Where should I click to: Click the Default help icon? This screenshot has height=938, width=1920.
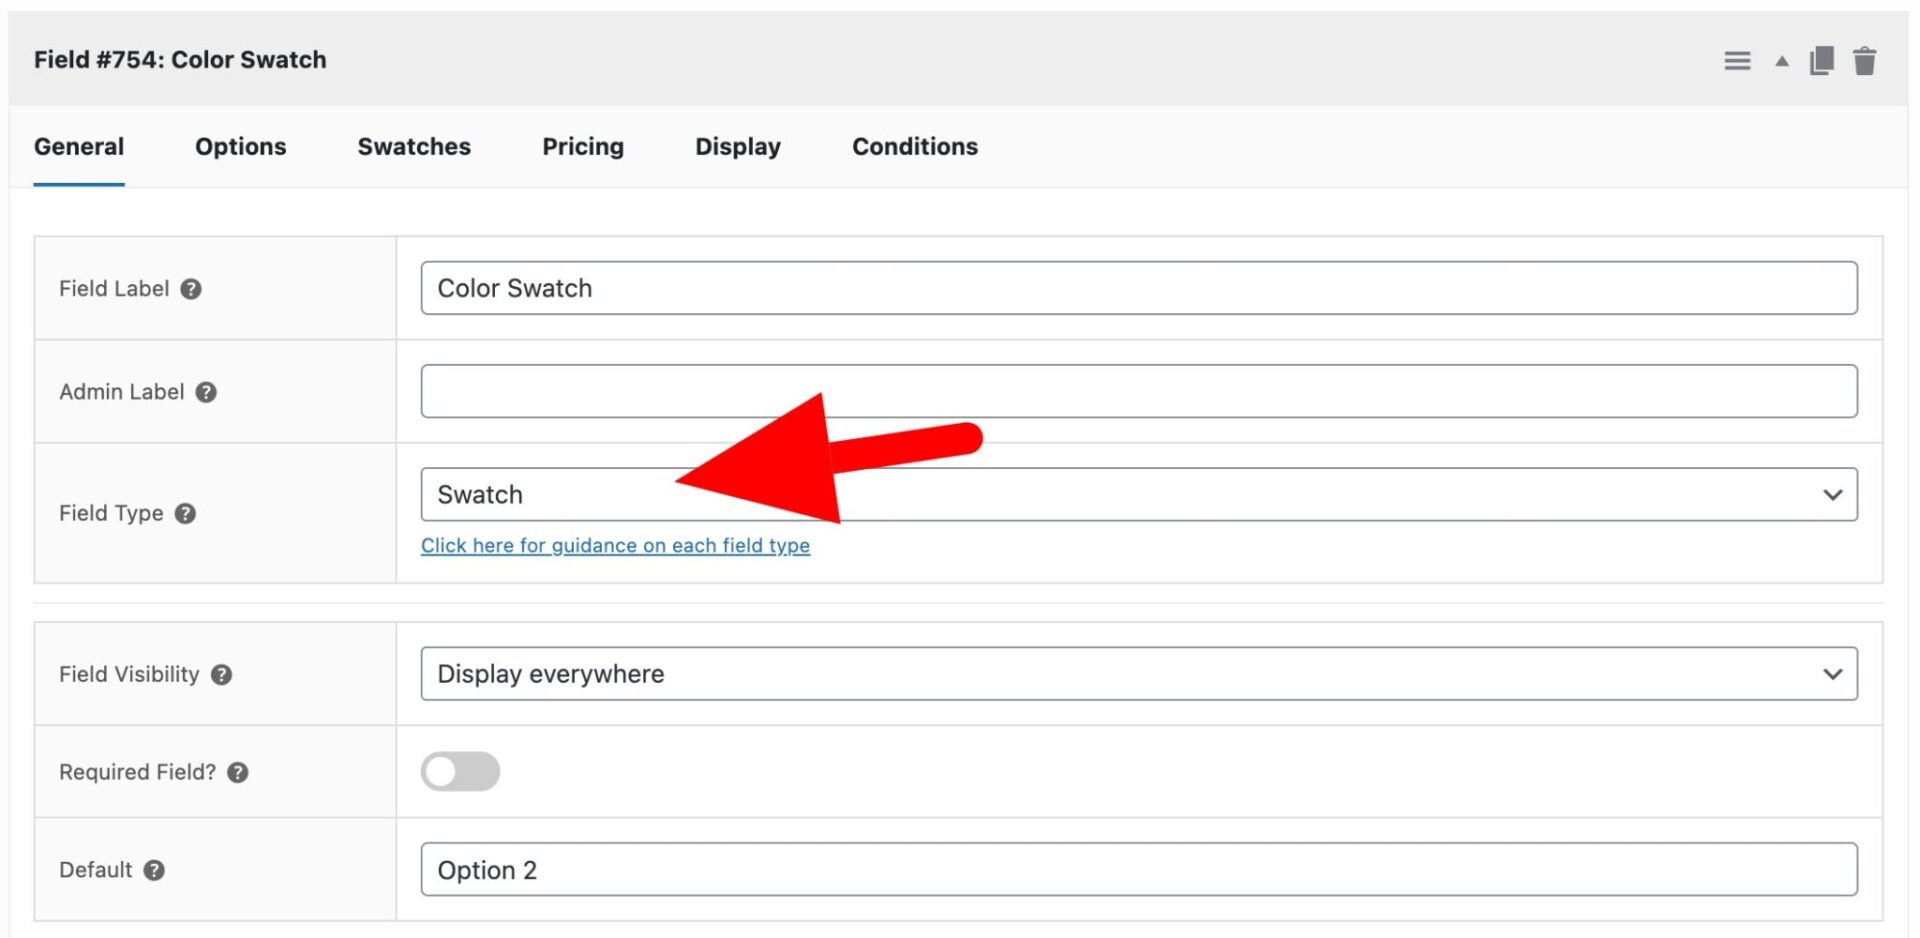pos(155,870)
